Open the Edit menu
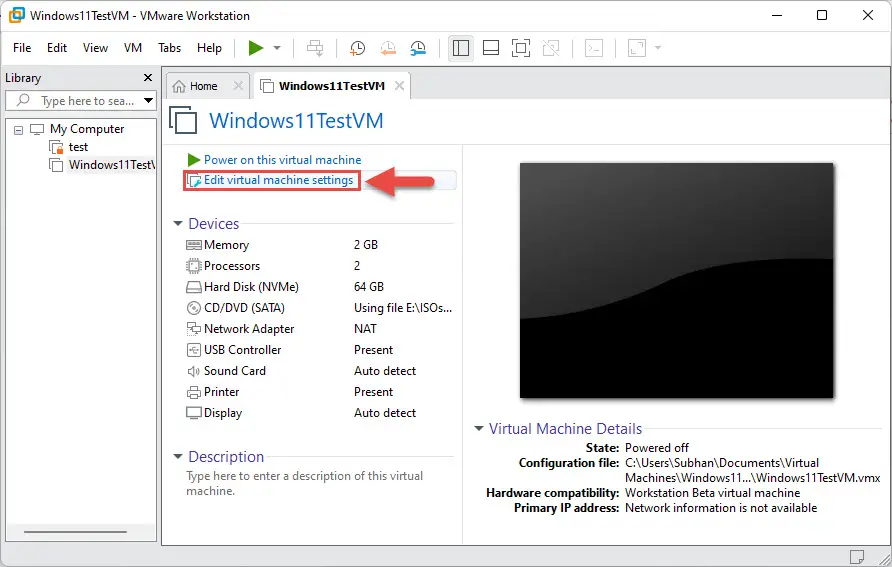Screen dimensions: 892x567 (x=57, y=48)
